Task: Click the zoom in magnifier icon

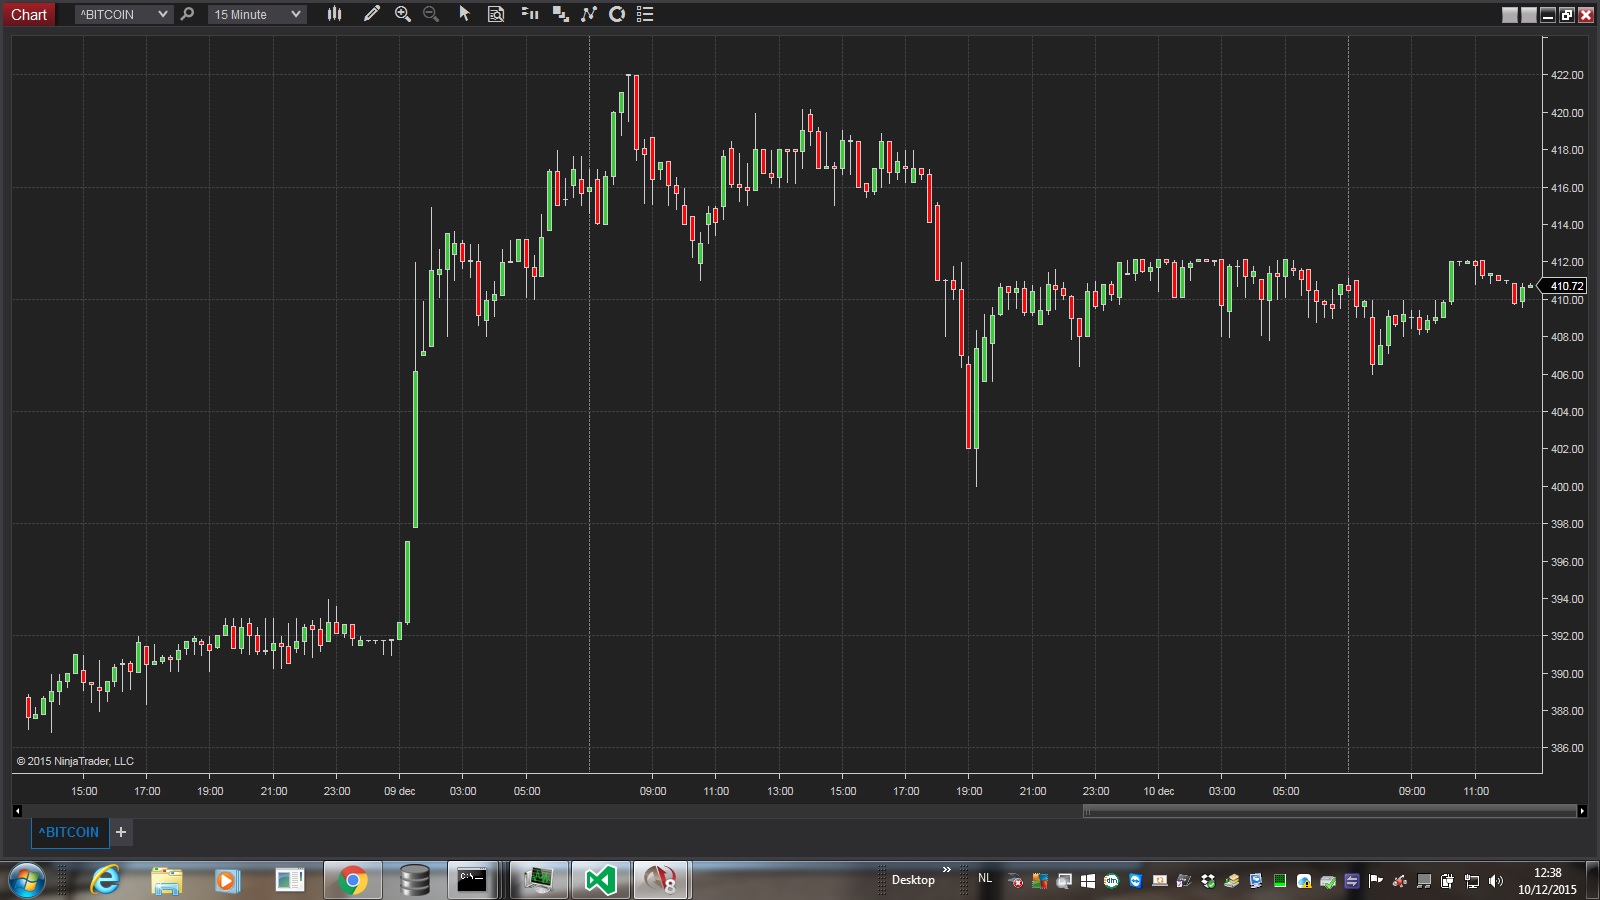Action: [403, 14]
